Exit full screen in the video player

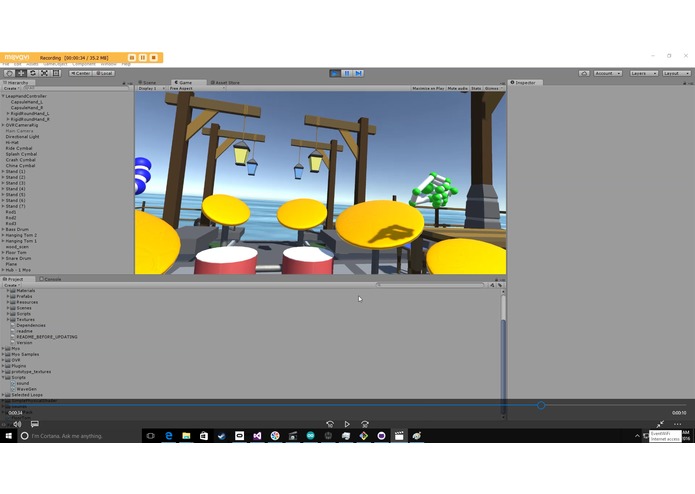[x=660, y=424]
